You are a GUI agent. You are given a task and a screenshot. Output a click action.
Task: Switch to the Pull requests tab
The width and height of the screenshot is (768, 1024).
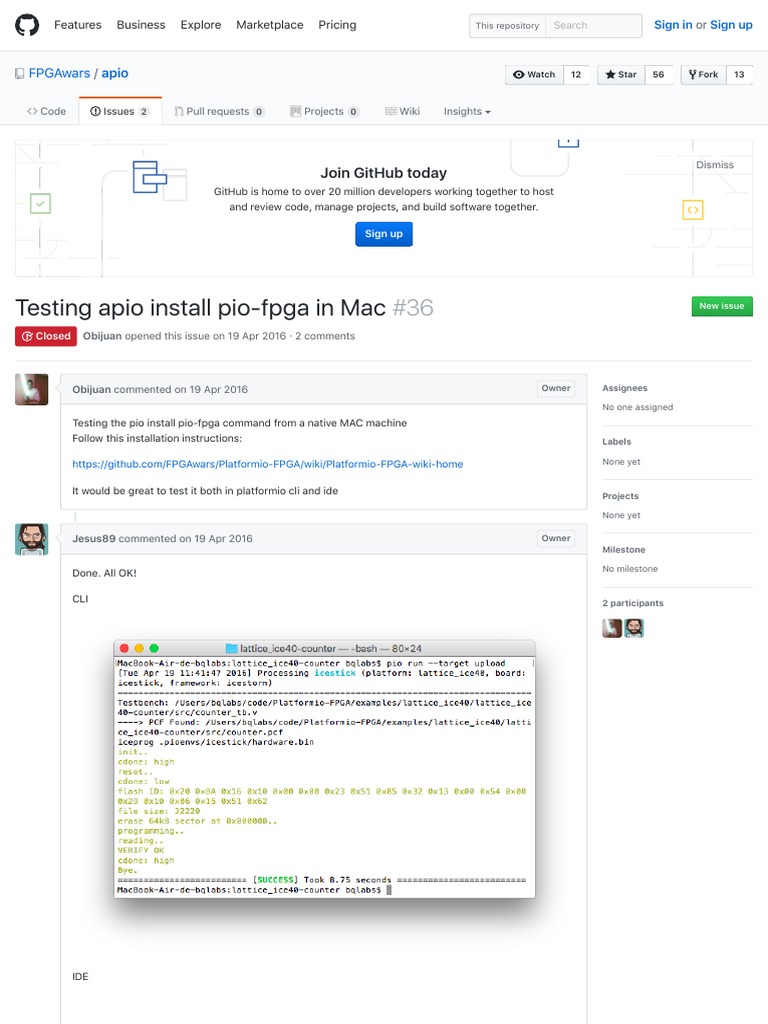pyautogui.click(x=219, y=111)
